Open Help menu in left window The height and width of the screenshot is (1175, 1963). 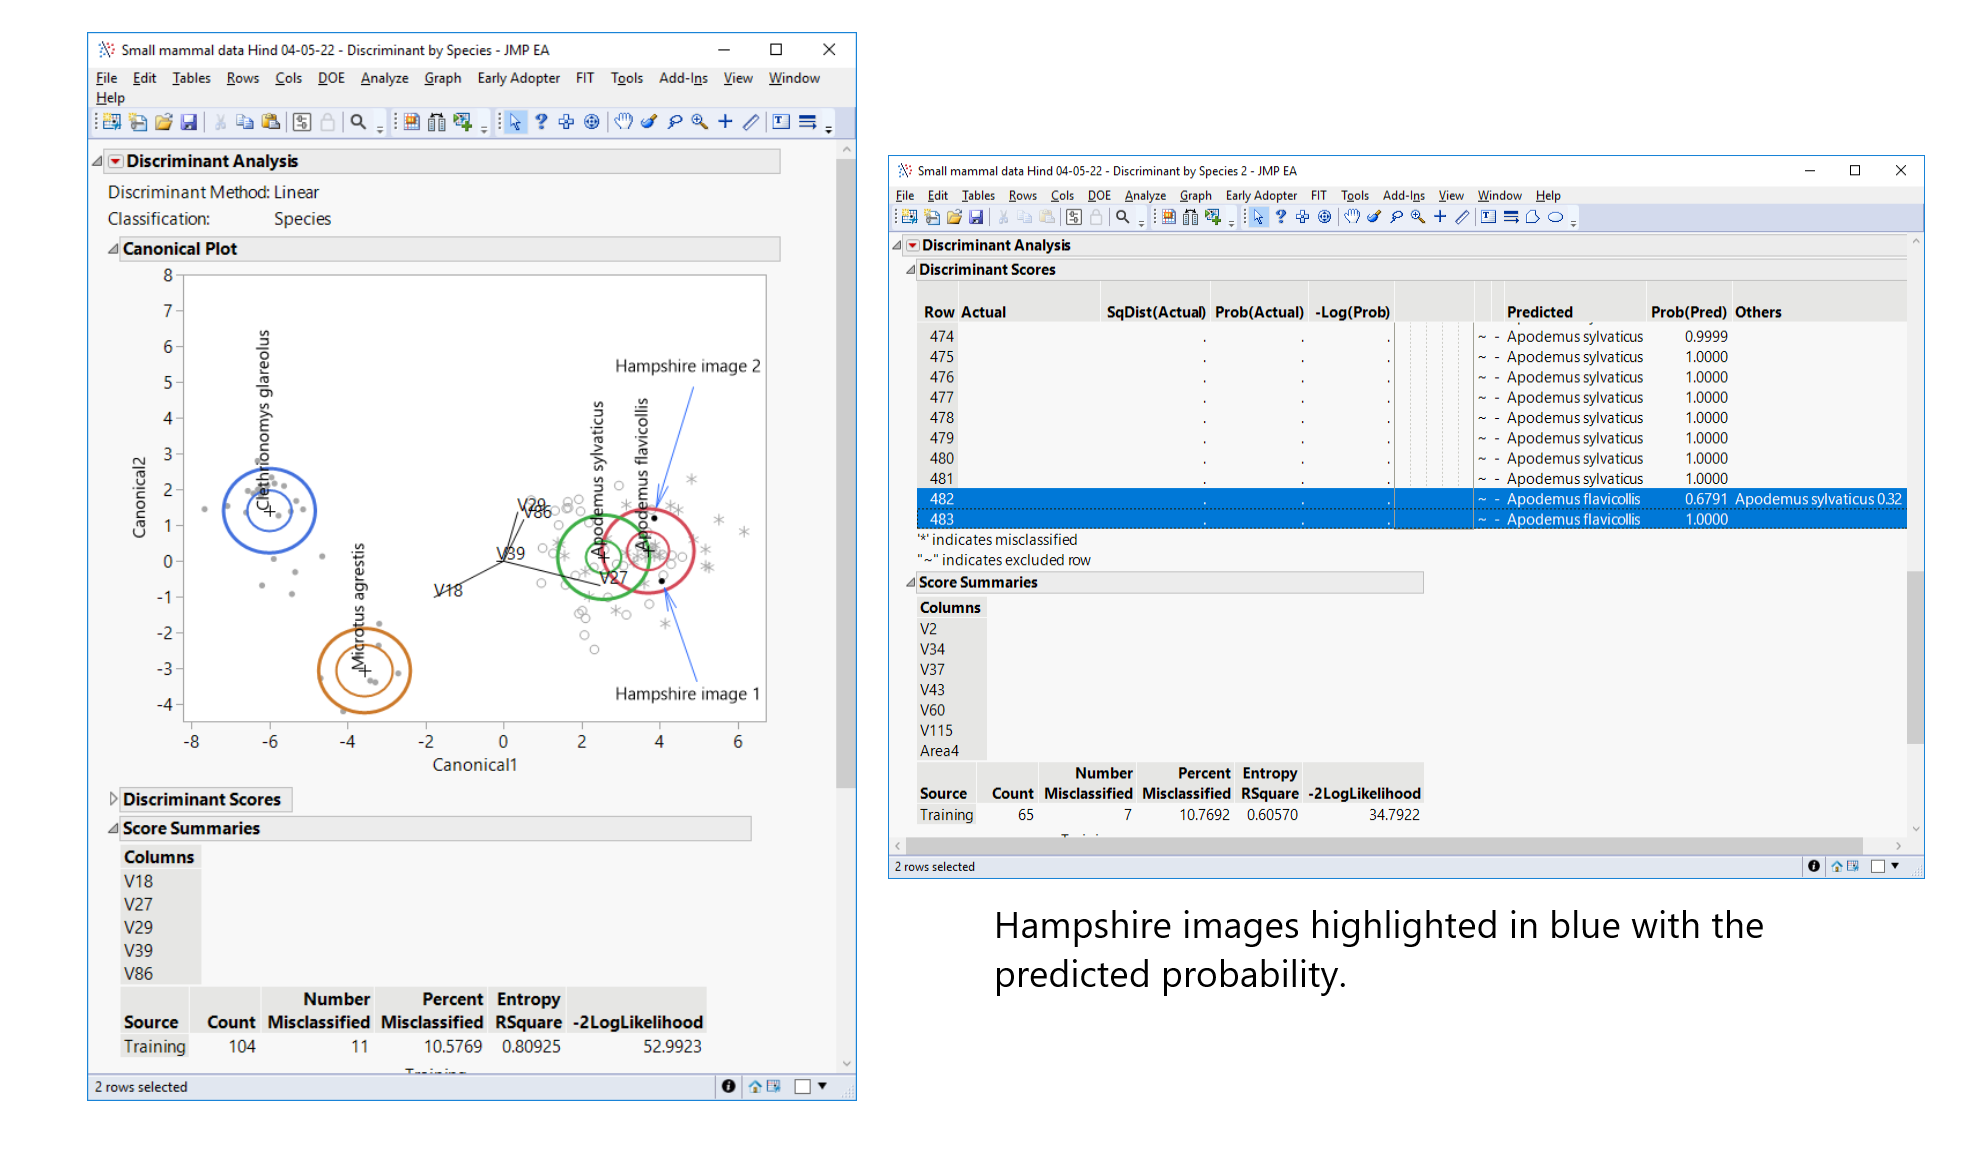coord(110,98)
